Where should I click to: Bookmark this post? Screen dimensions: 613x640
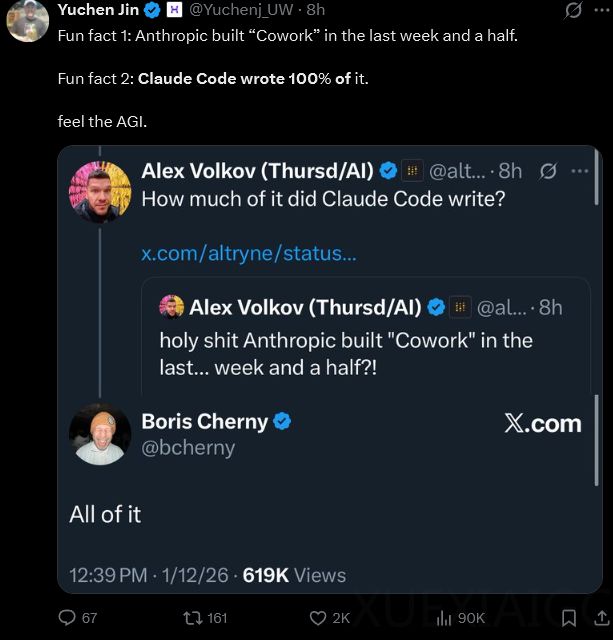568,617
